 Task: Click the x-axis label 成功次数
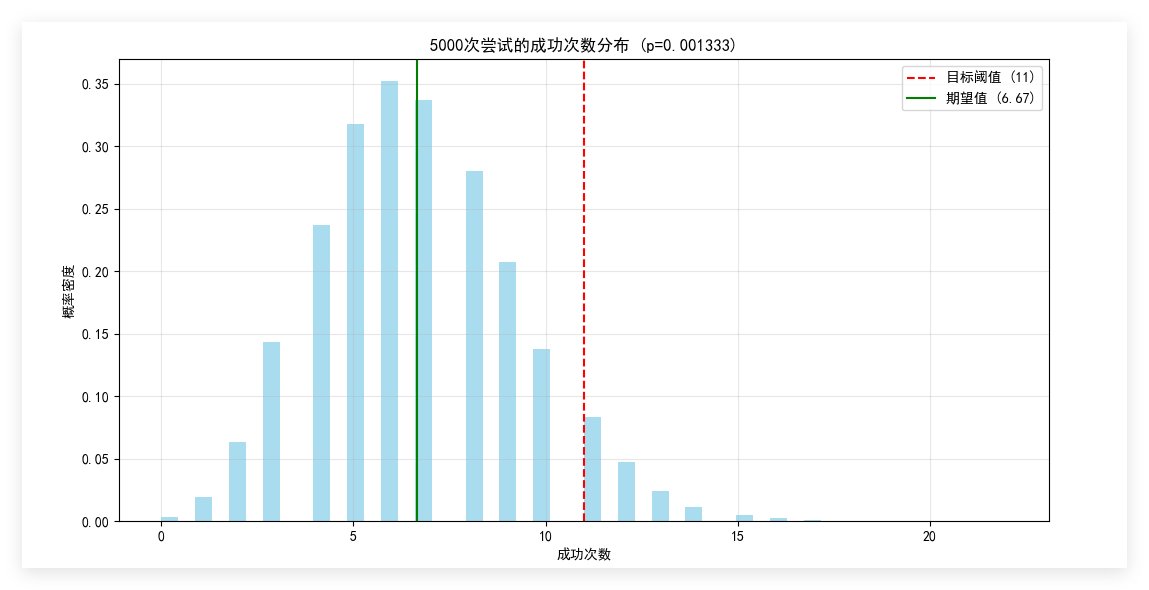(583, 554)
